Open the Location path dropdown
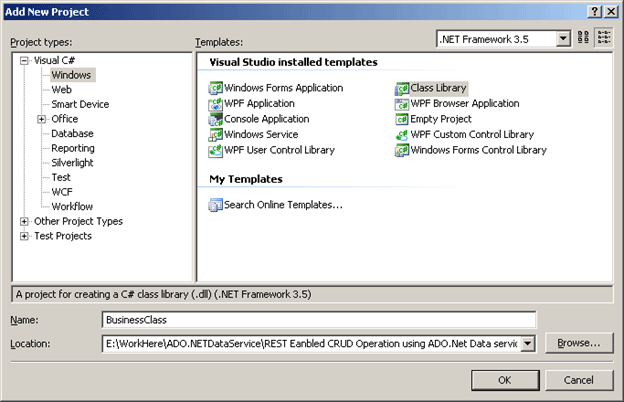 [527, 344]
